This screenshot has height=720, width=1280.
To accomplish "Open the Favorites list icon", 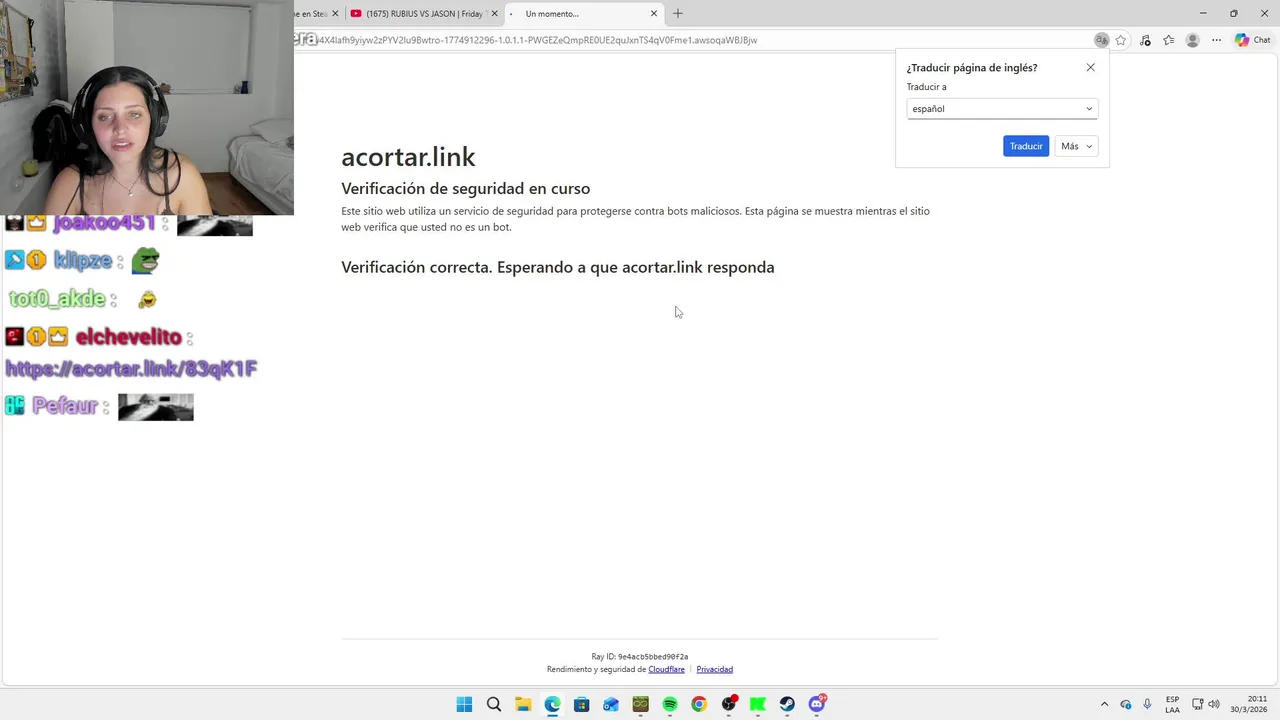I will (1168, 40).
